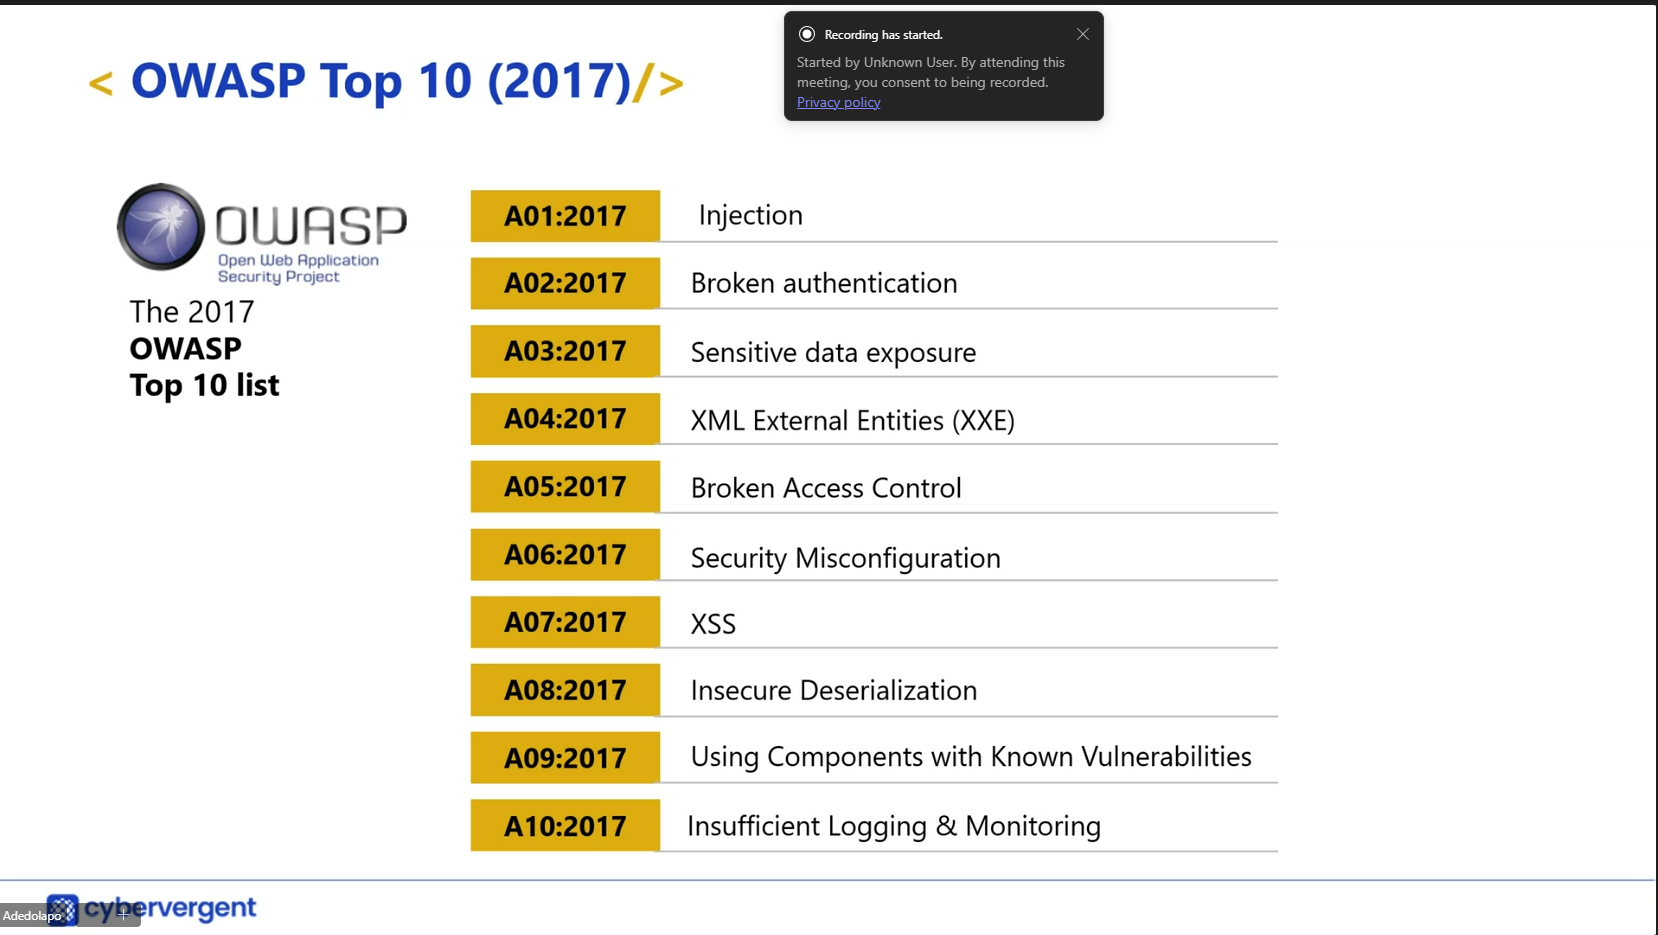This screenshot has height=935, width=1658.
Task: Click the Insecure Deserialization text
Action: 833,690
